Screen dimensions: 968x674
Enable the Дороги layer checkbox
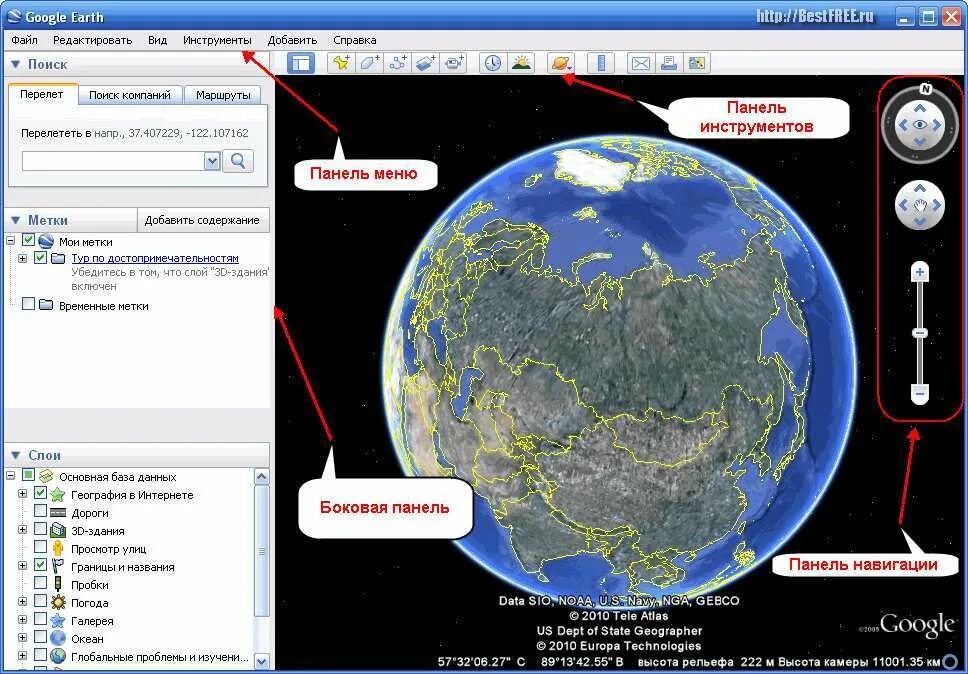pos(41,510)
